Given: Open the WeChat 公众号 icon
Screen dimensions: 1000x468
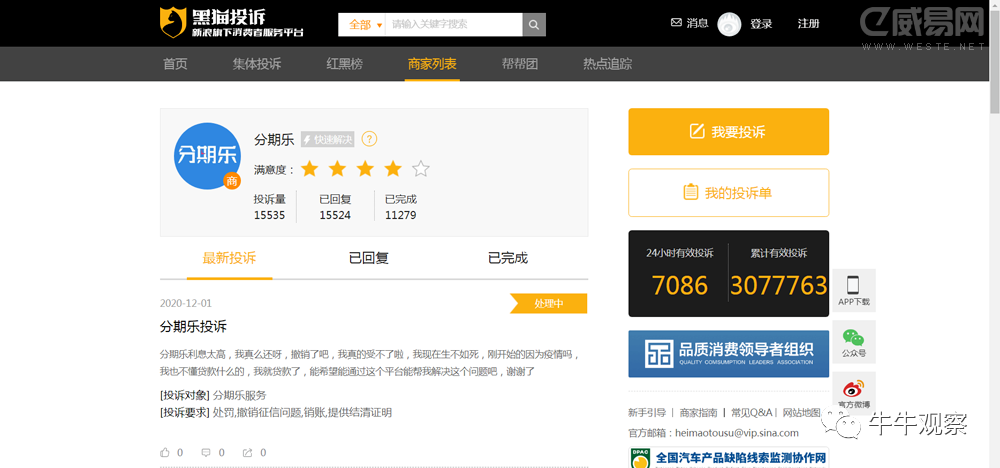Looking at the screenshot, I should (x=853, y=340).
